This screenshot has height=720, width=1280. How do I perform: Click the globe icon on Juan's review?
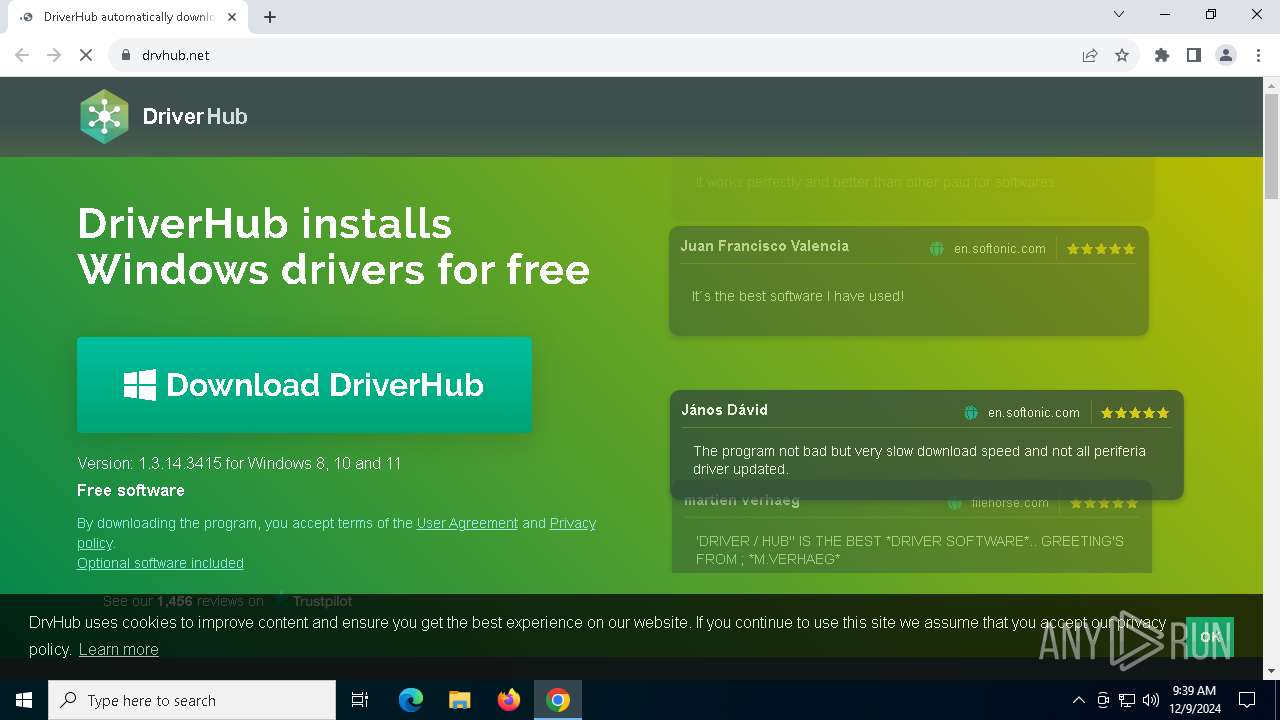coord(937,249)
